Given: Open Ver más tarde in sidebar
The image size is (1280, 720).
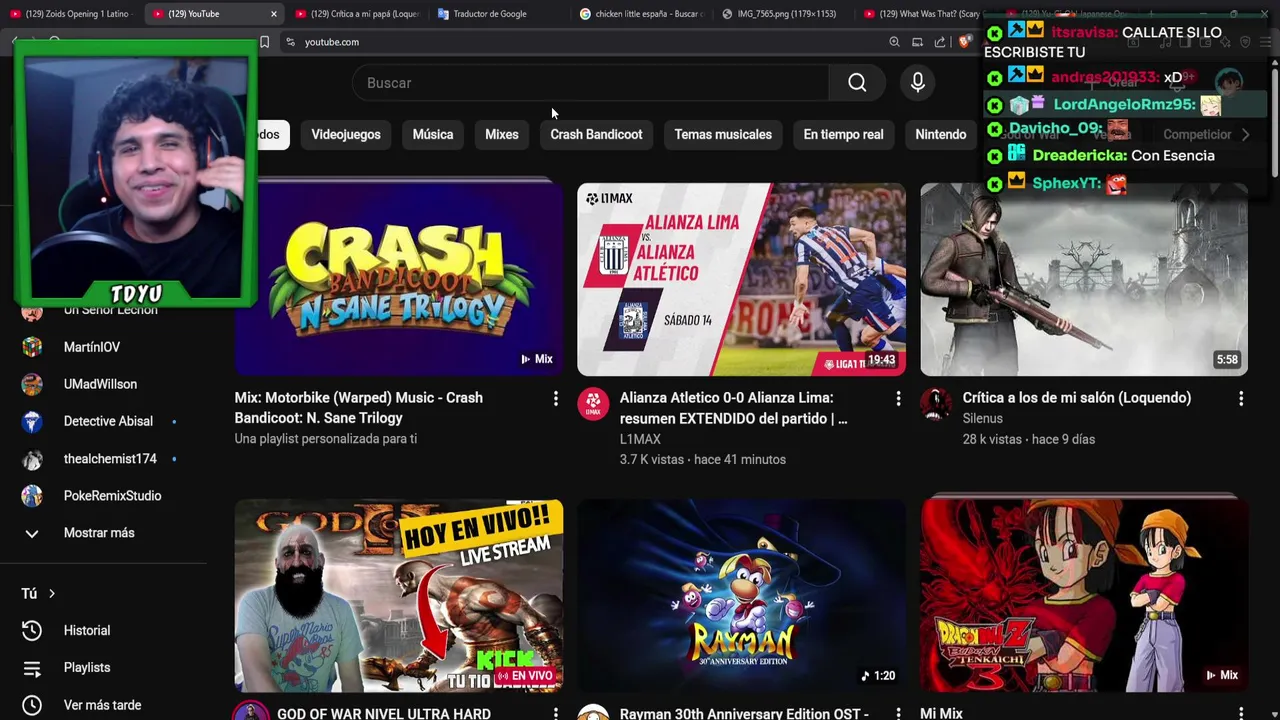Looking at the screenshot, I should click(104, 705).
